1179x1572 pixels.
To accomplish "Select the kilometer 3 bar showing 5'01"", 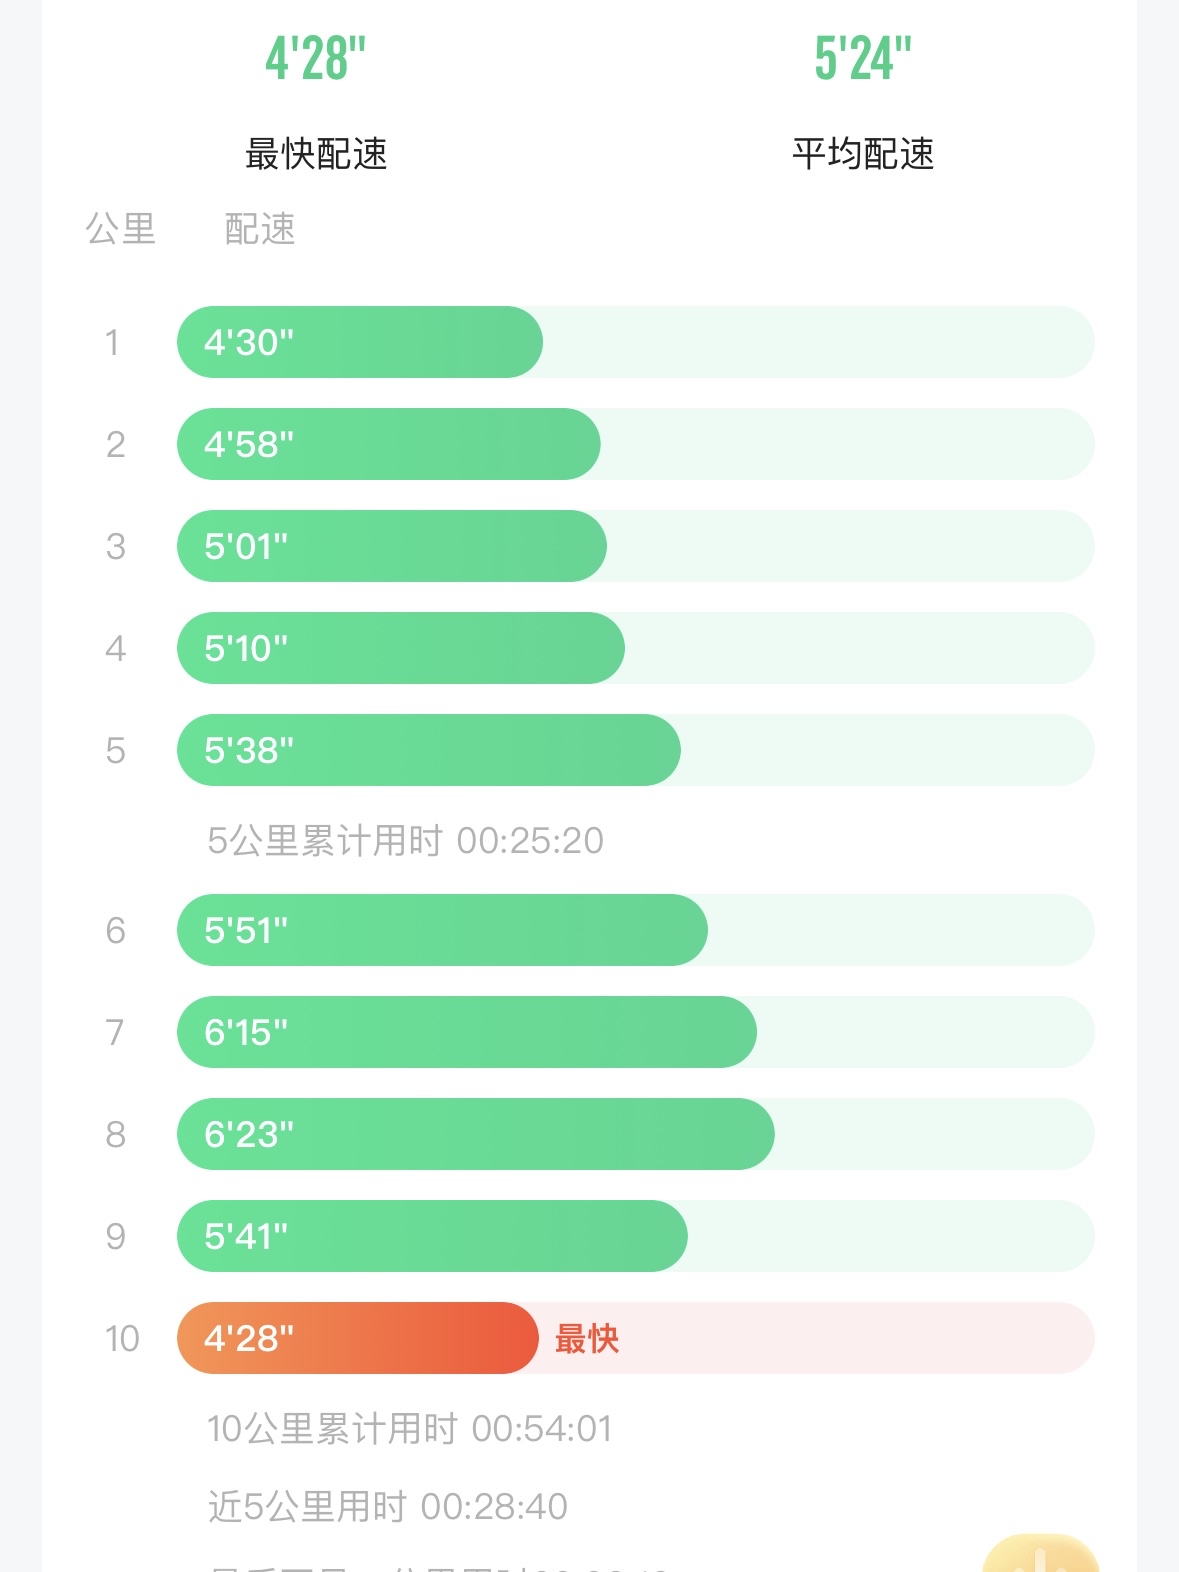I will click(391, 546).
